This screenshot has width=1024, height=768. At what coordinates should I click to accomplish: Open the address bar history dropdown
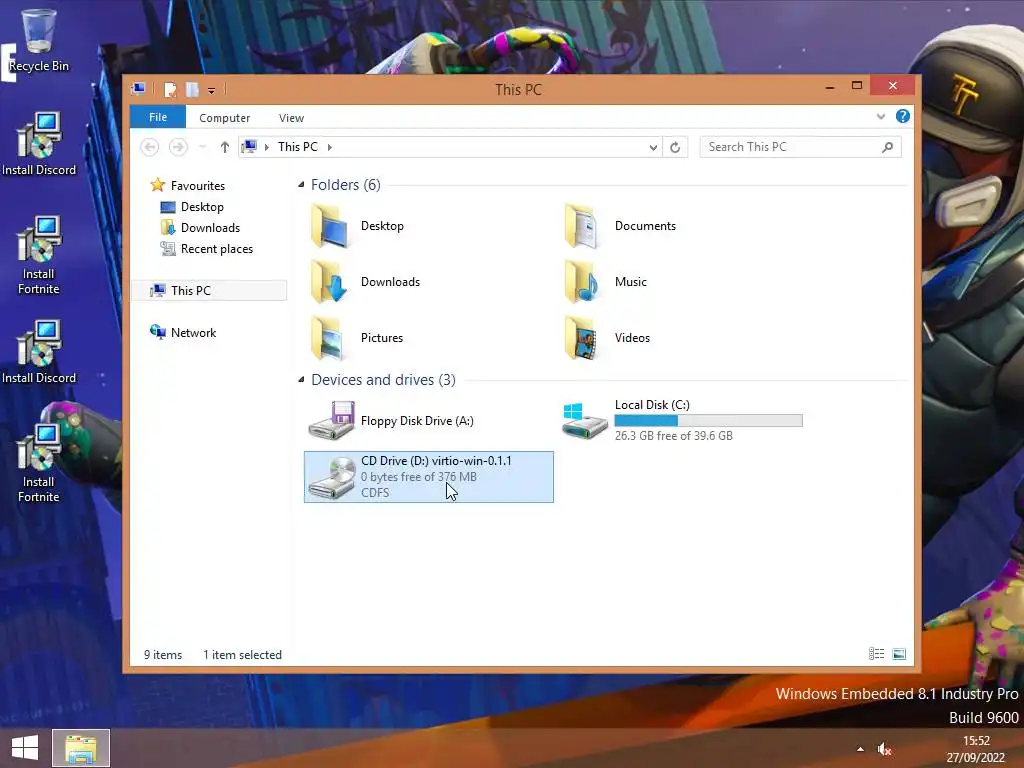pyautogui.click(x=653, y=148)
